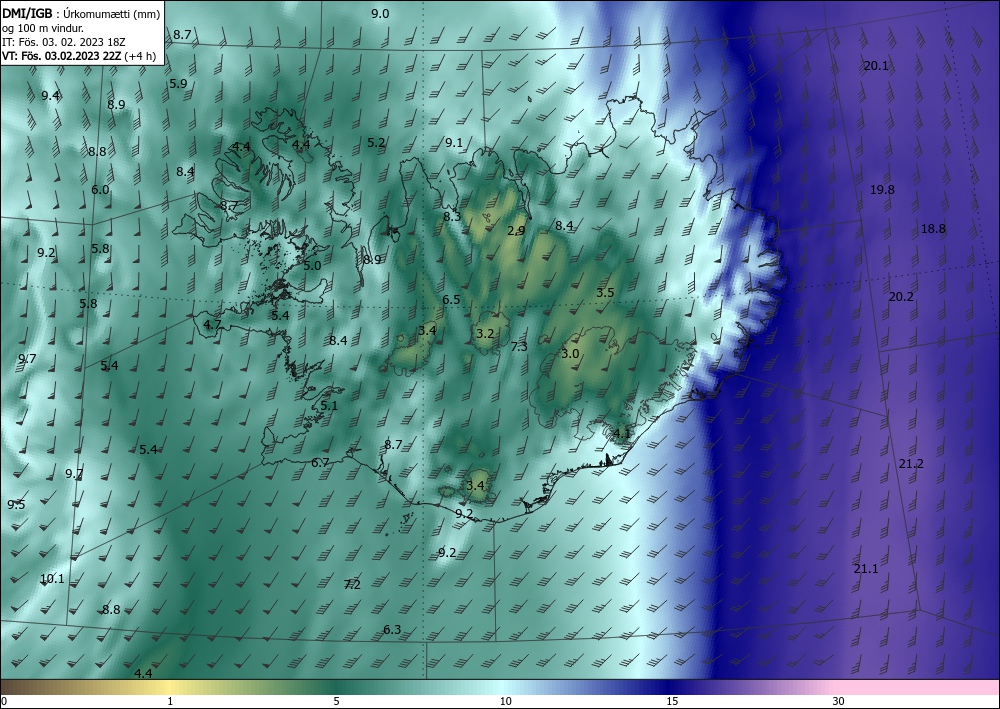Select the 5.2 map value

[x=376, y=143]
